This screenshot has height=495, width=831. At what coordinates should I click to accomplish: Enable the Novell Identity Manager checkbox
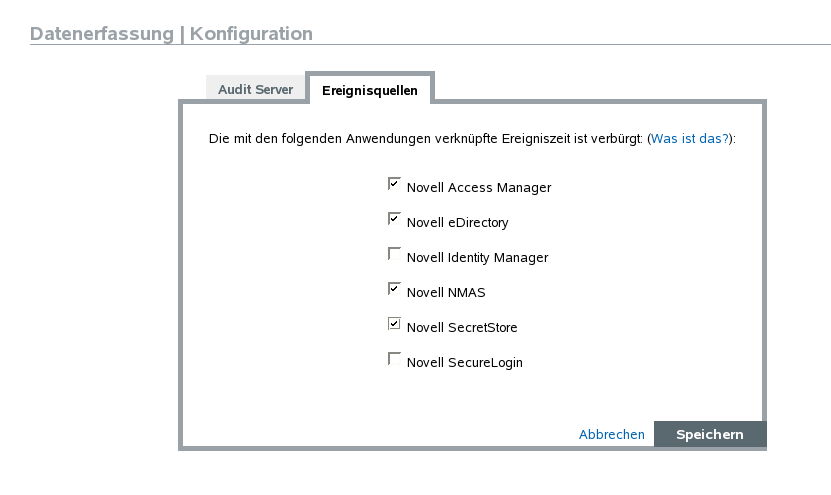click(394, 255)
